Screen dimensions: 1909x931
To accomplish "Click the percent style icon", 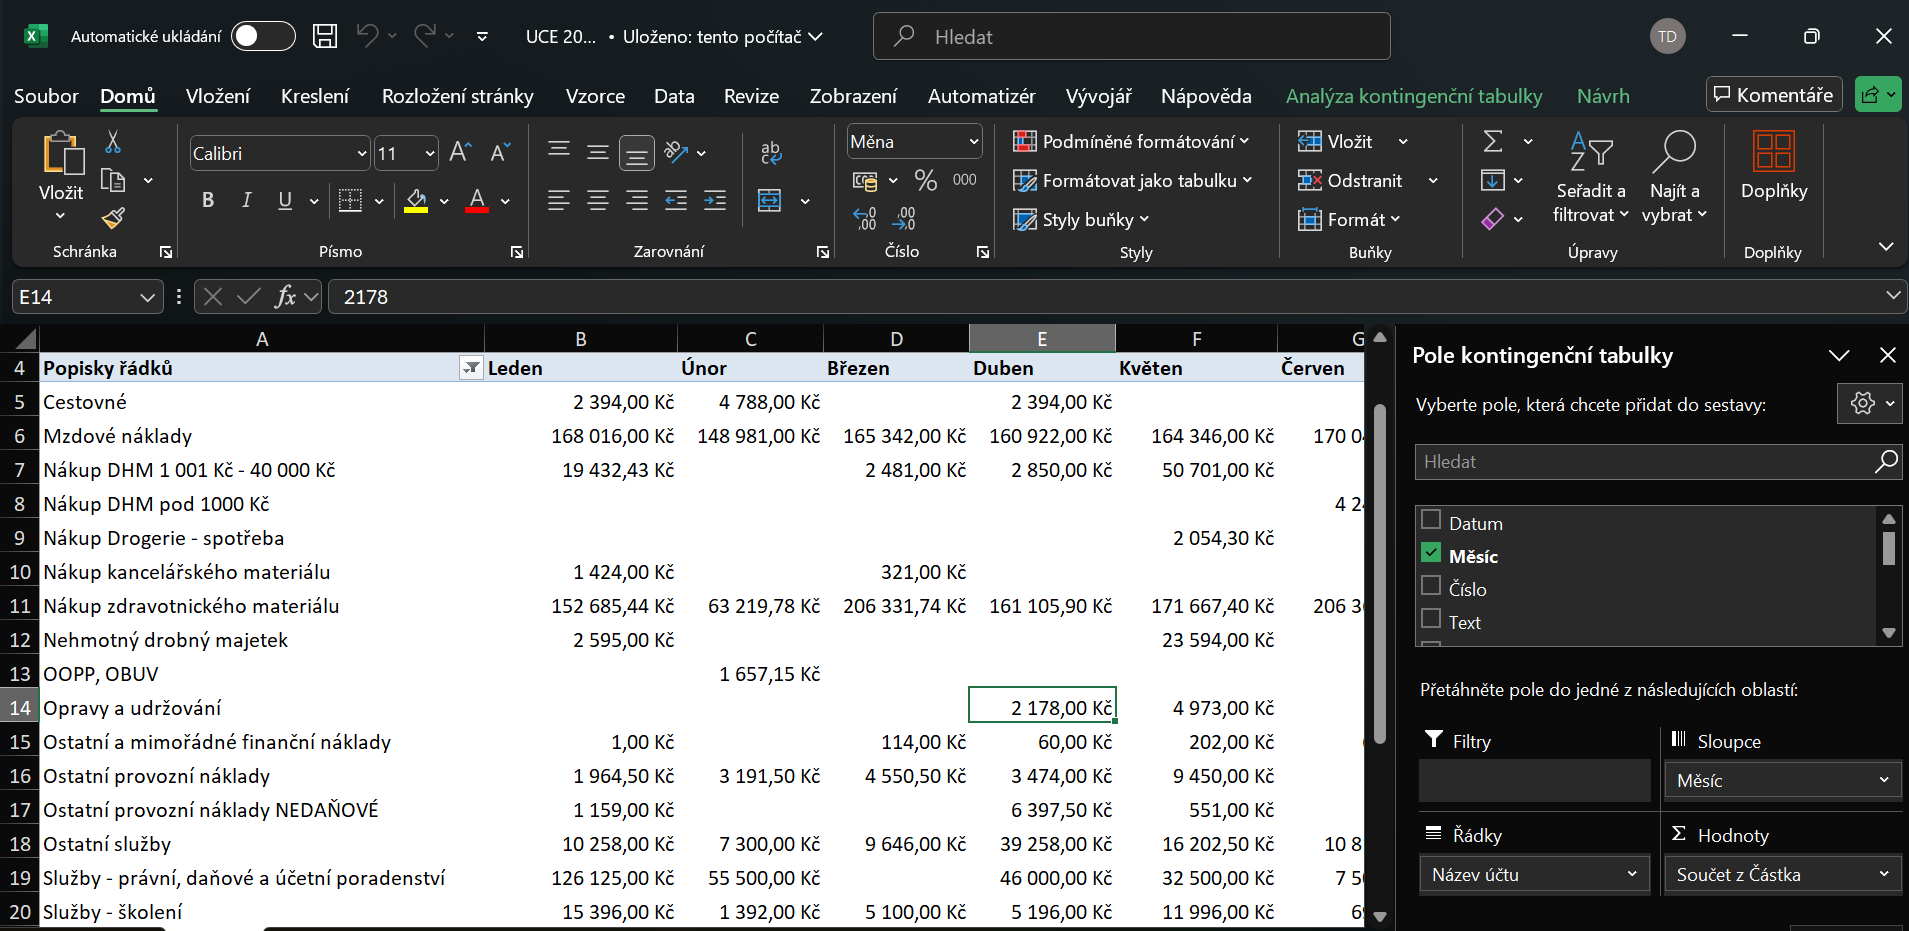I will point(926,181).
